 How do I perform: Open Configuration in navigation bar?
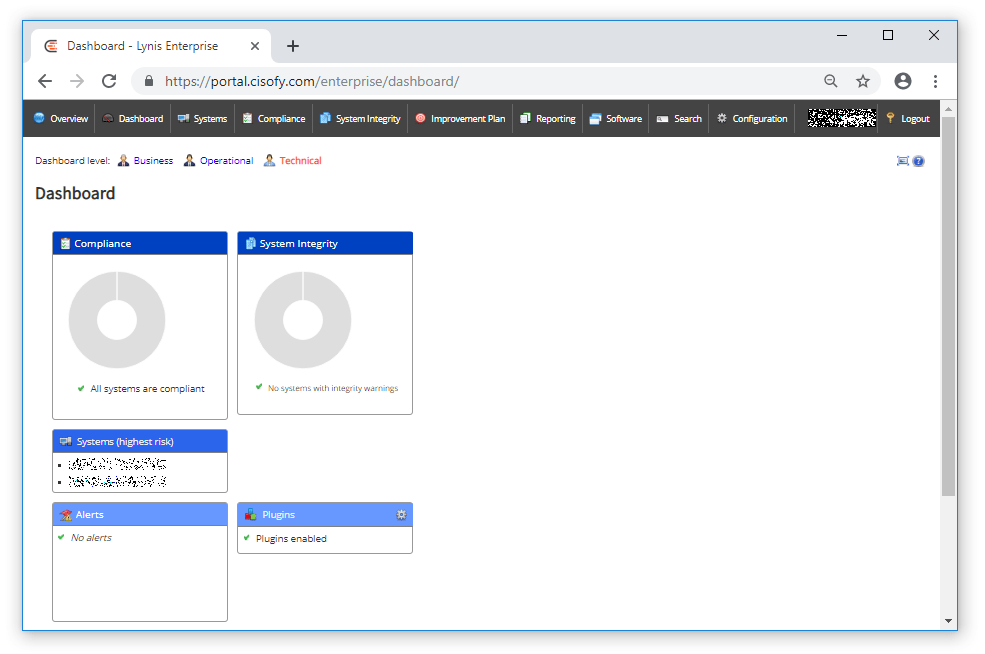pyautogui.click(x=752, y=118)
